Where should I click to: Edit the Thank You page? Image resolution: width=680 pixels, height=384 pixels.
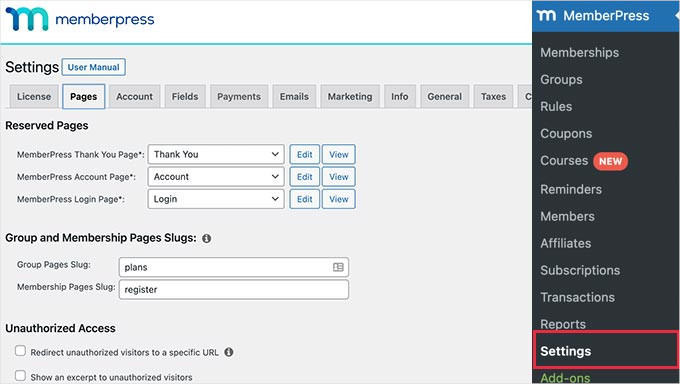tap(304, 154)
